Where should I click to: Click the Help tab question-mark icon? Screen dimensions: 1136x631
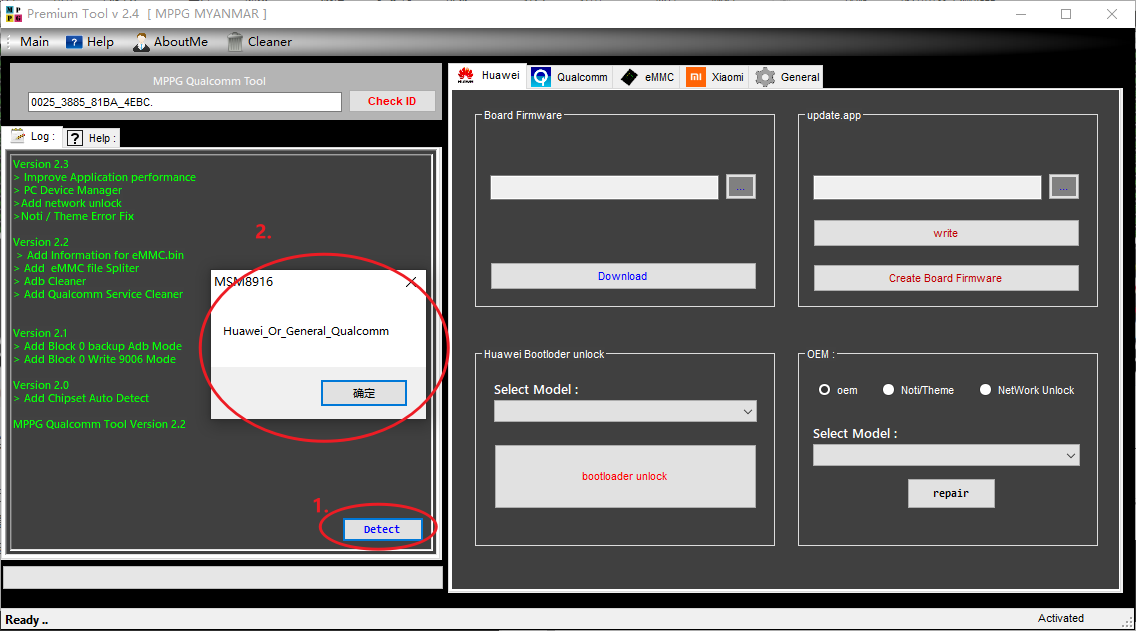pos(75,138)
